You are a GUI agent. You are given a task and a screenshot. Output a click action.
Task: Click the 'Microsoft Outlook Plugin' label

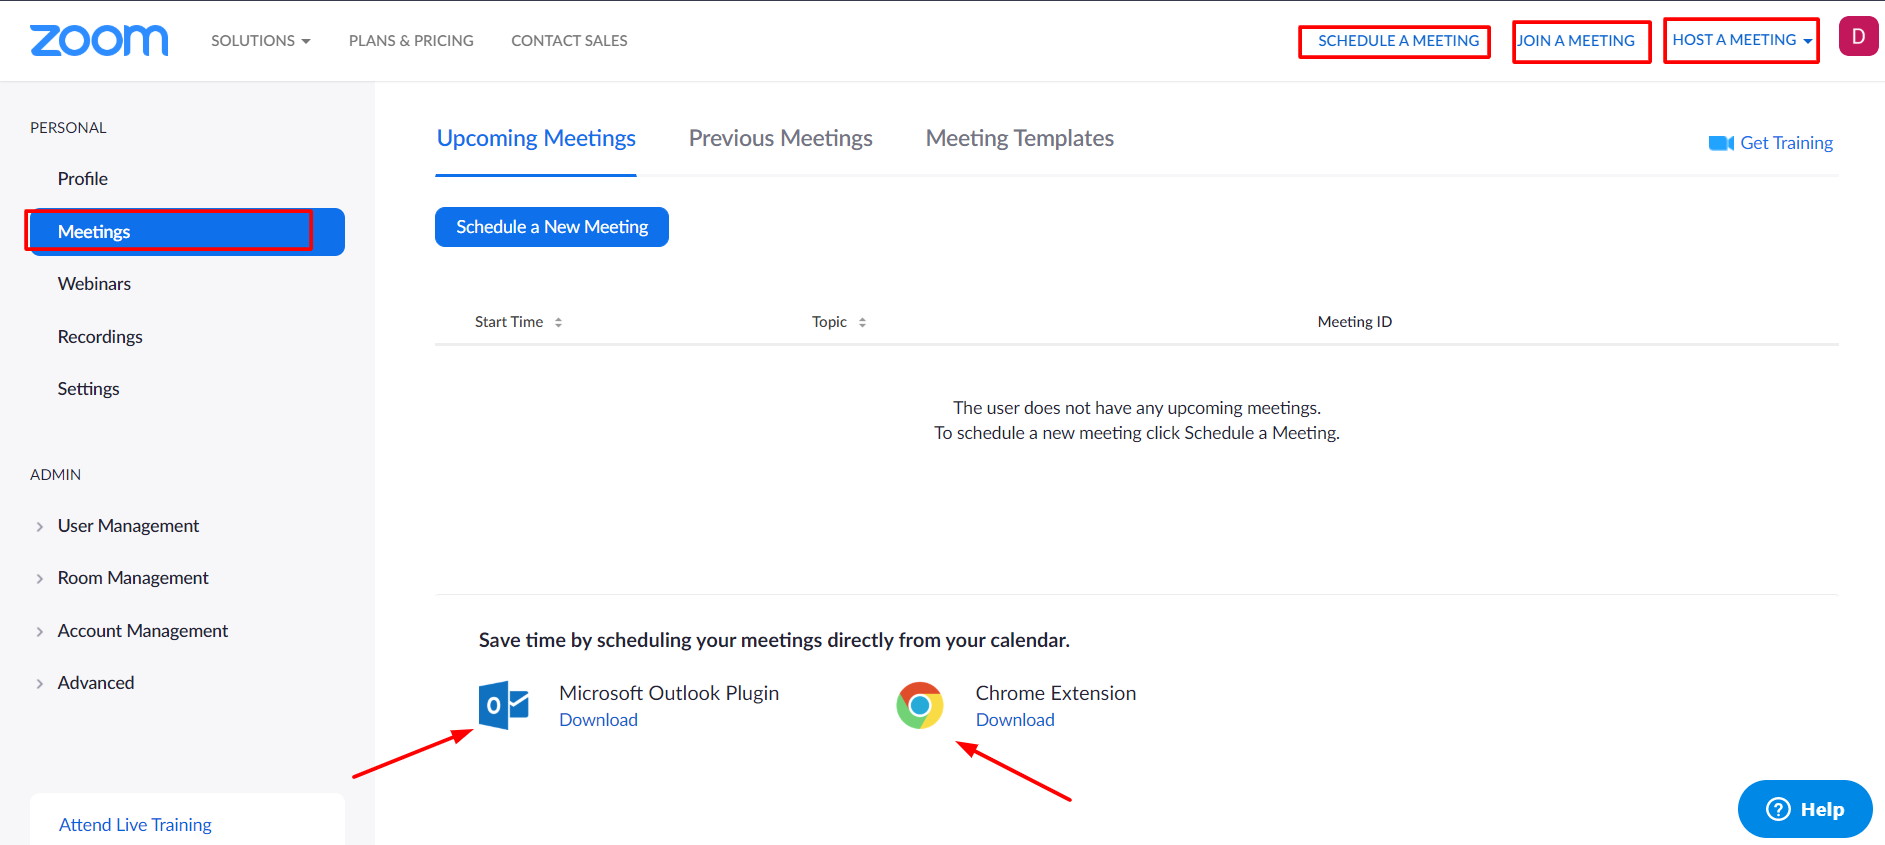[x=669, y=693]
